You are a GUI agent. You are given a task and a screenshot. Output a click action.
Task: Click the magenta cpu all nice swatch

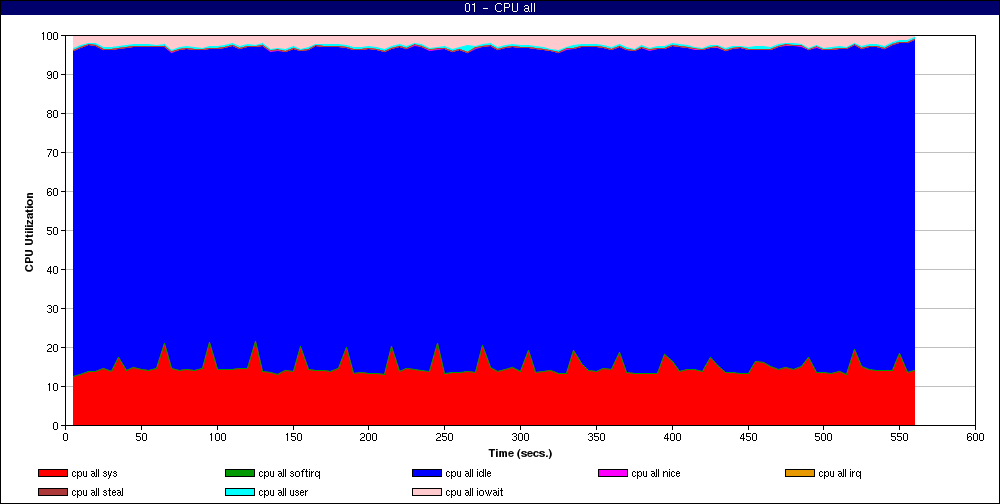tap(613, 473)
